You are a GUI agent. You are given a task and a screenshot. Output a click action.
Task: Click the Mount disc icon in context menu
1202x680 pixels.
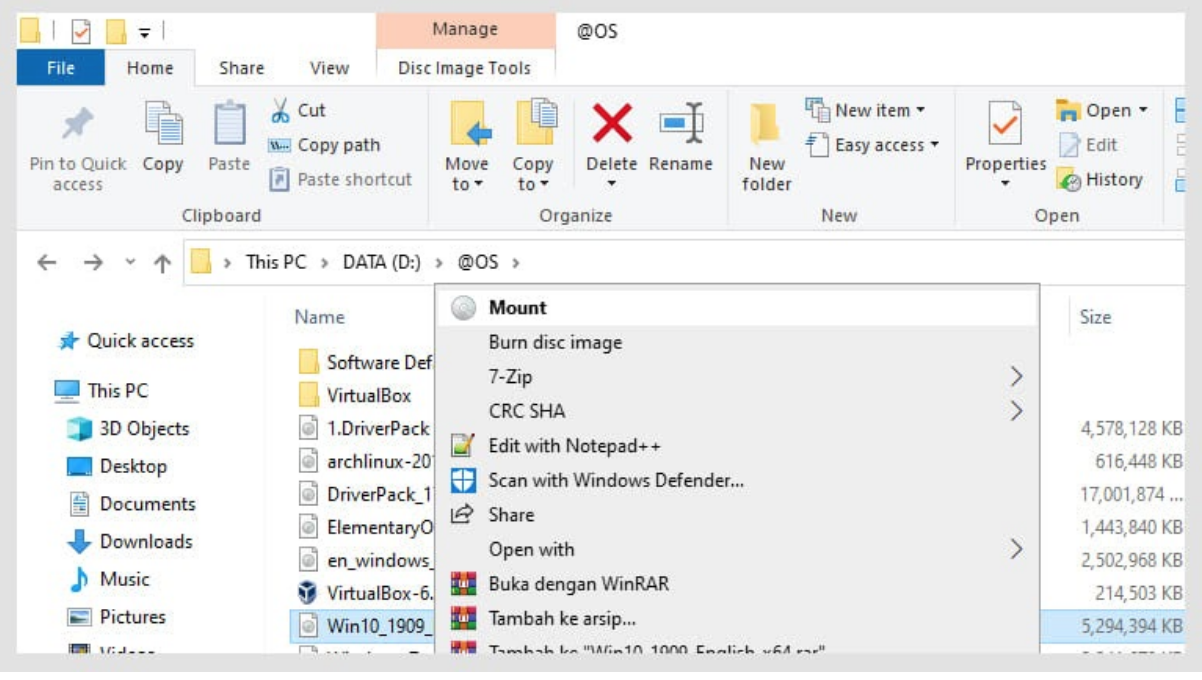(462, 308)
